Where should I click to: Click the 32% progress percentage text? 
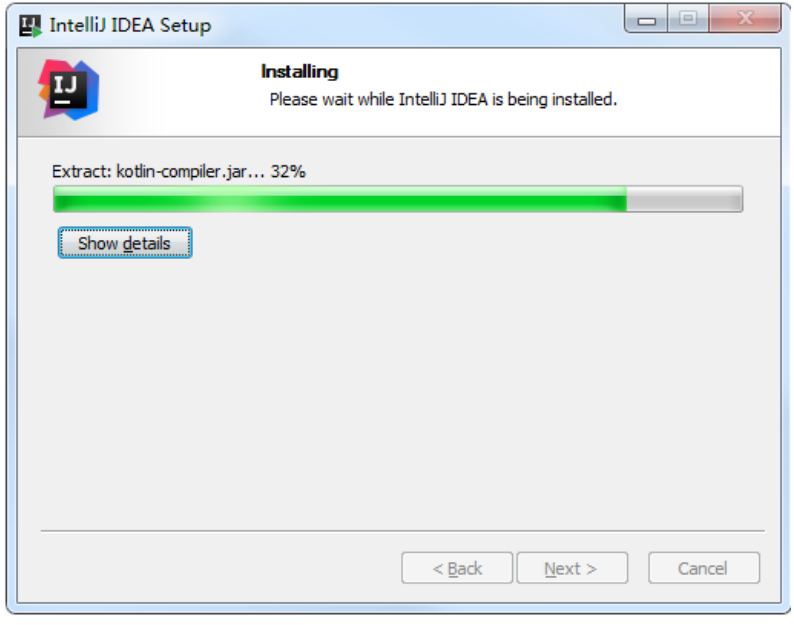[x=288, y=172]
